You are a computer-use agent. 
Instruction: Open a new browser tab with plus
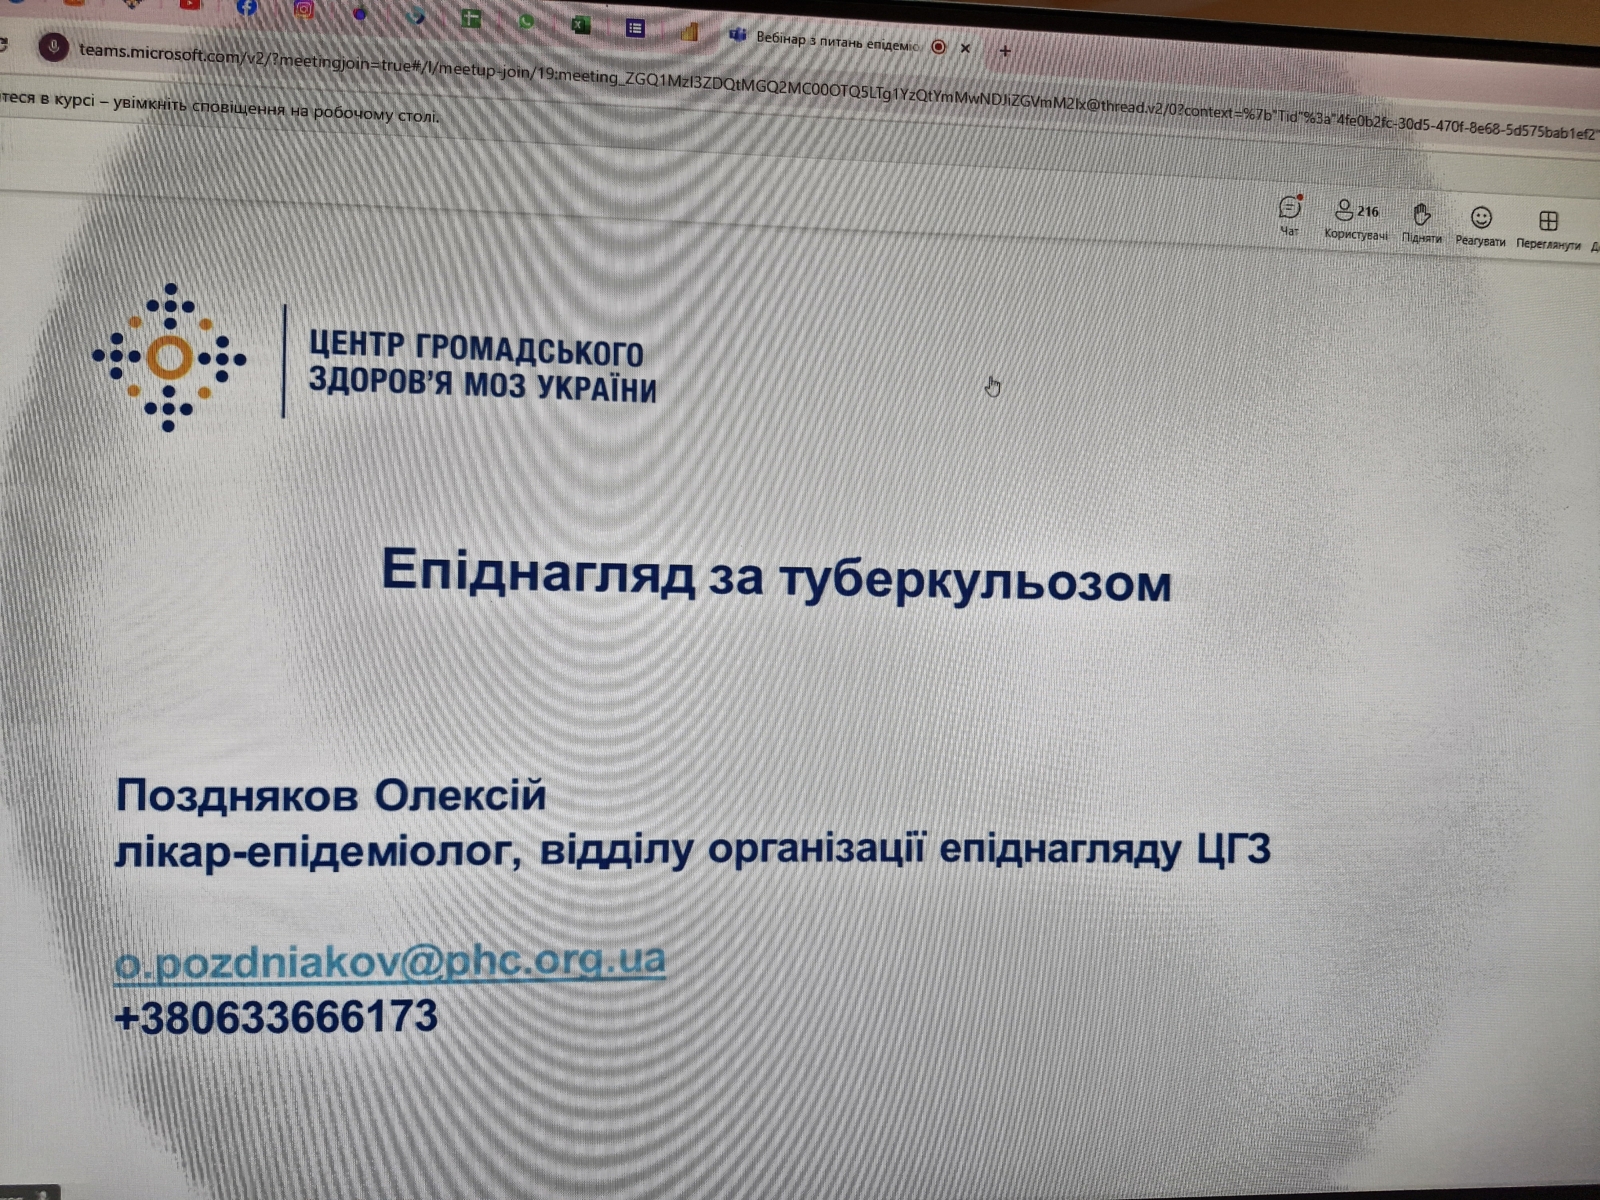(1005, 50)
